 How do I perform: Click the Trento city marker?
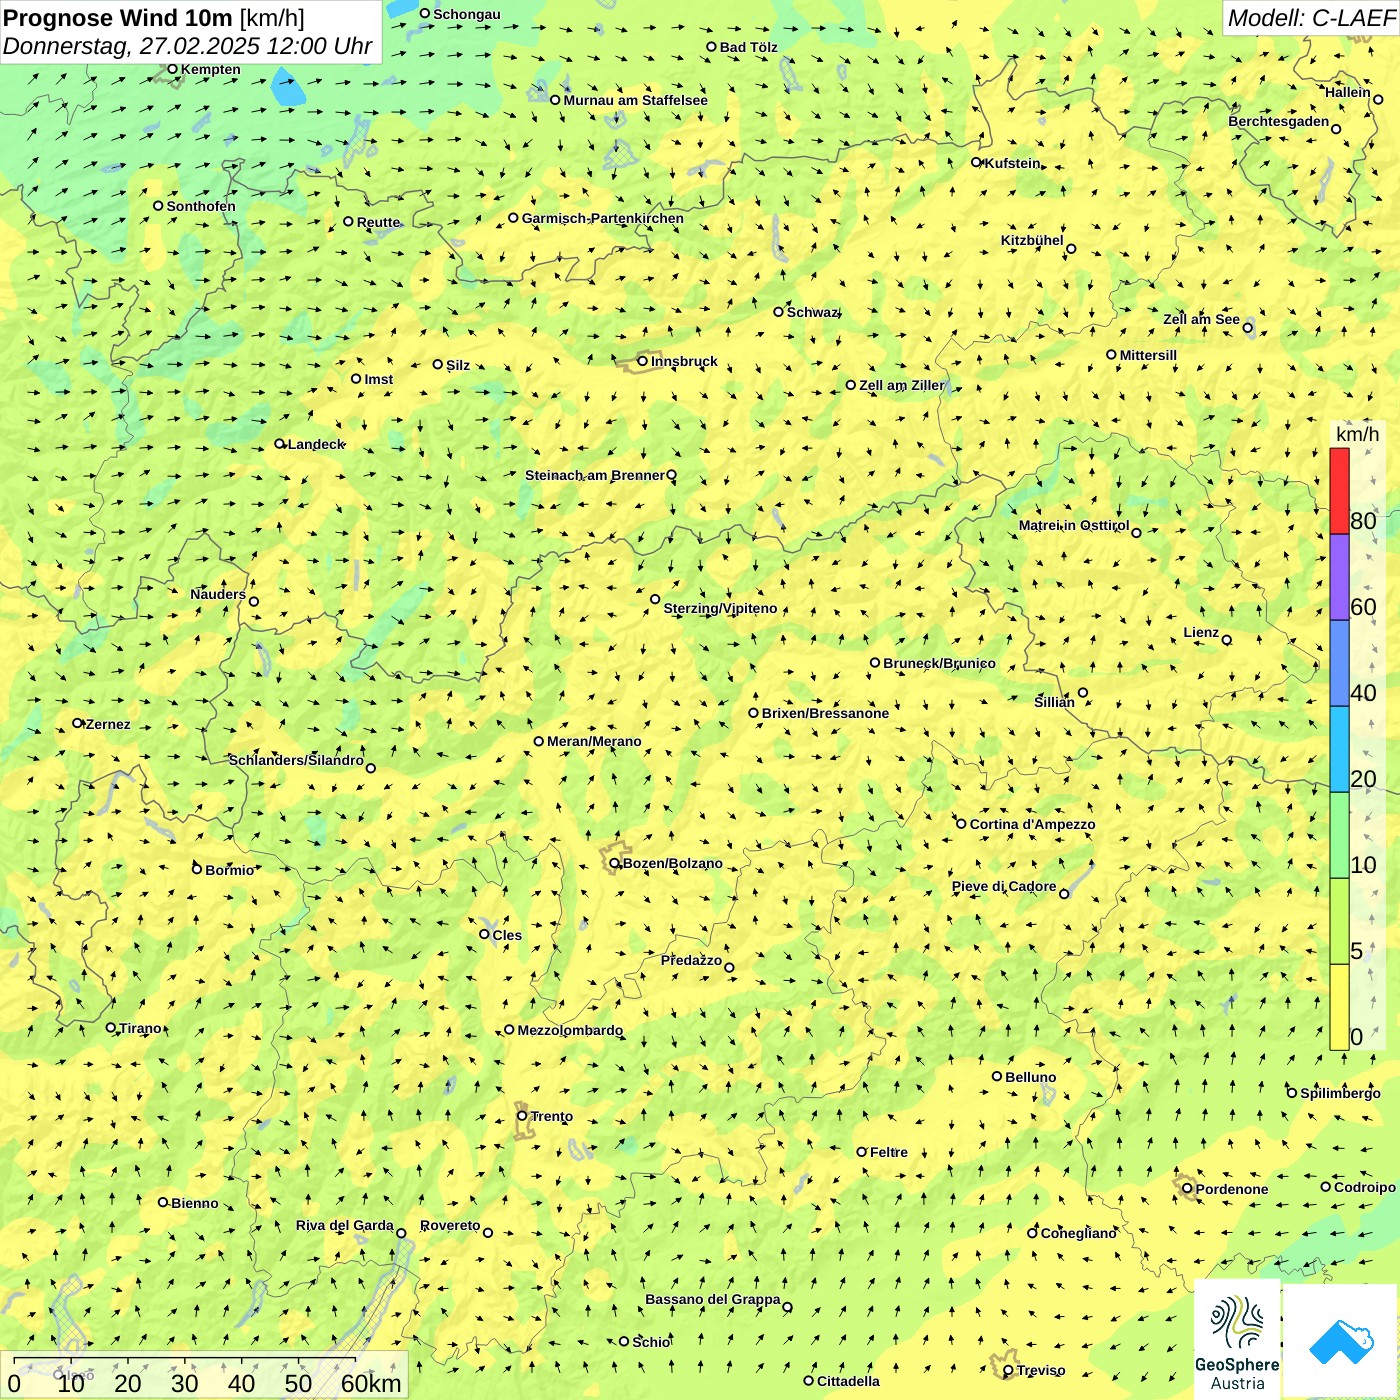click(522, 1115)
